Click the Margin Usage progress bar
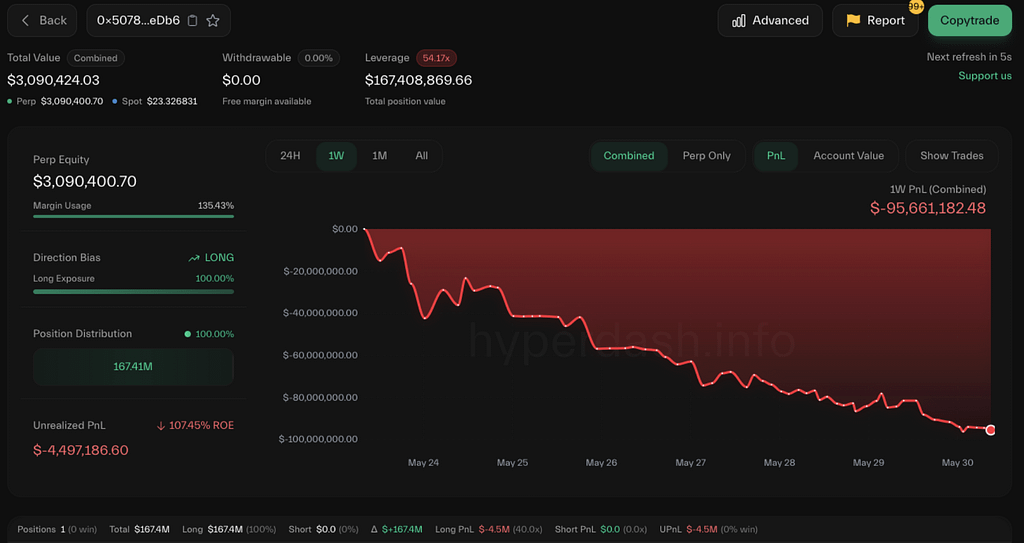Screen dimensions: 1024x543 pos(133,215)
